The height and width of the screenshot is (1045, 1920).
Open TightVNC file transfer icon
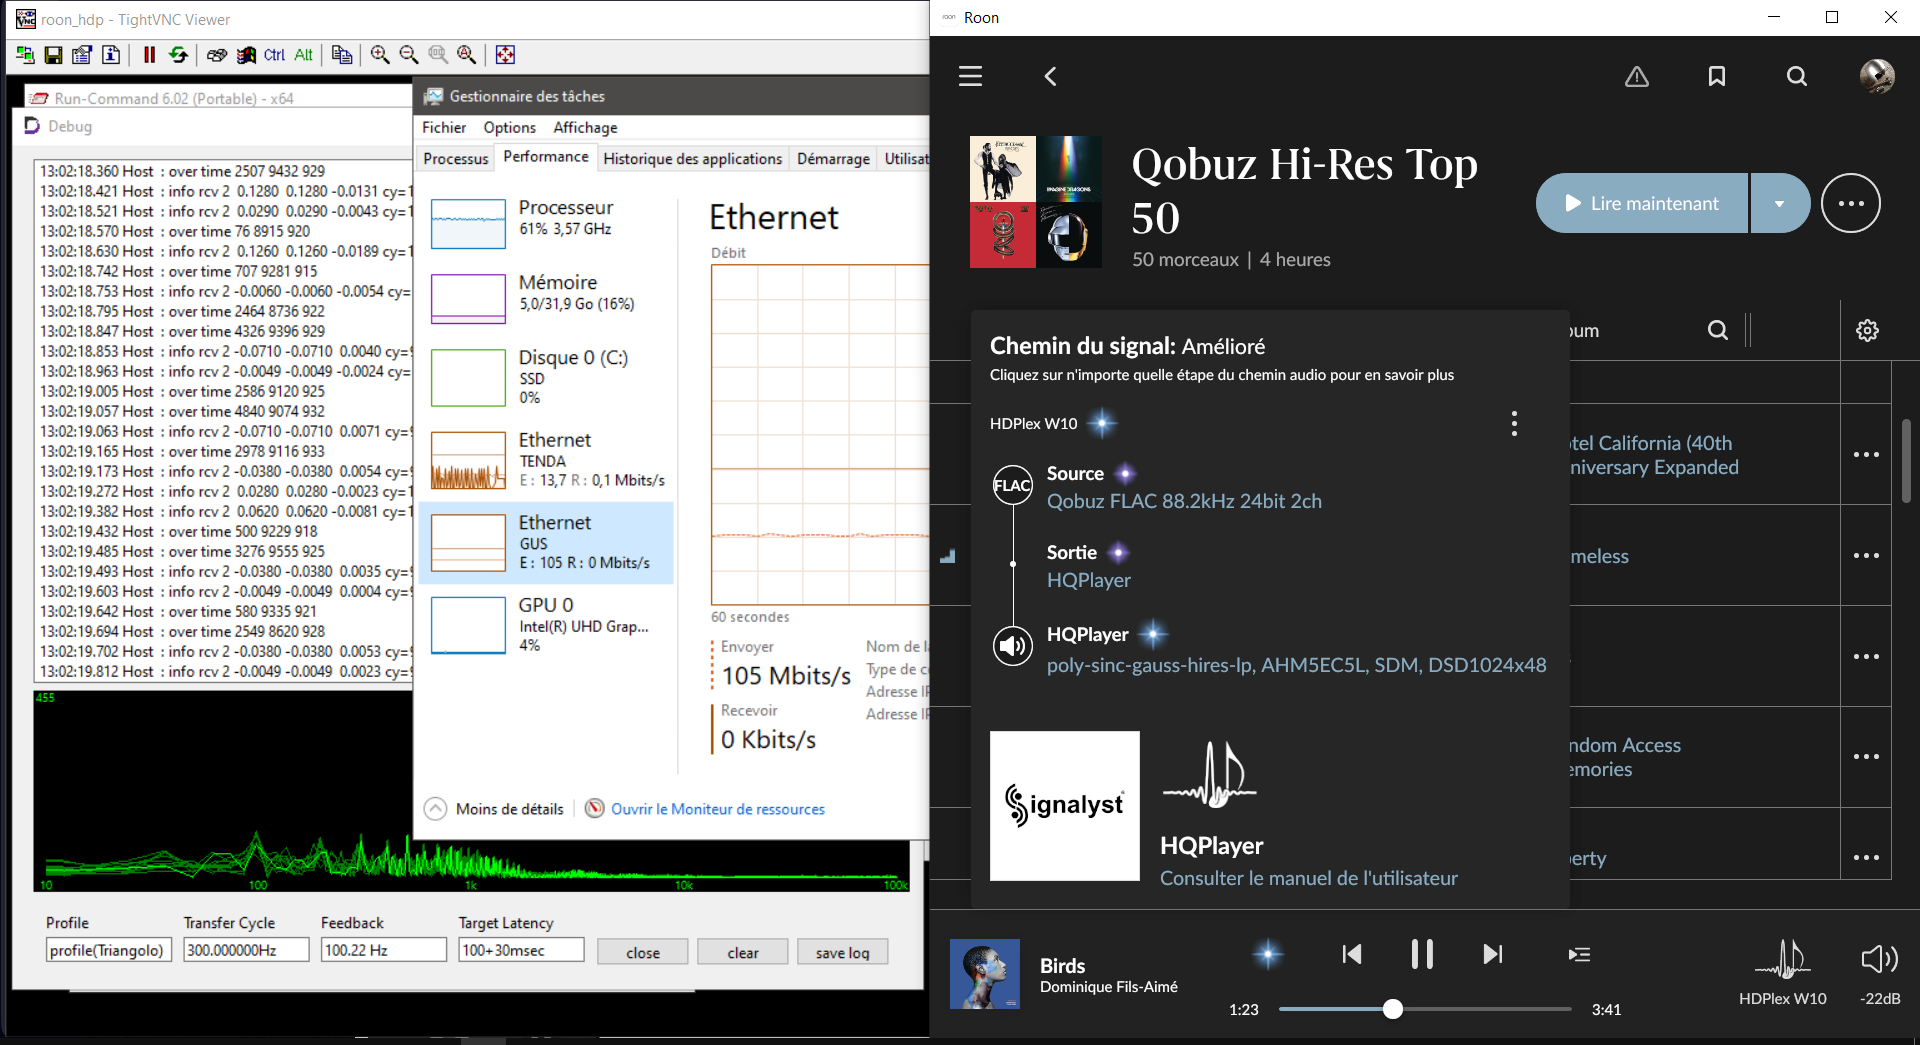[x=341, y=55]
